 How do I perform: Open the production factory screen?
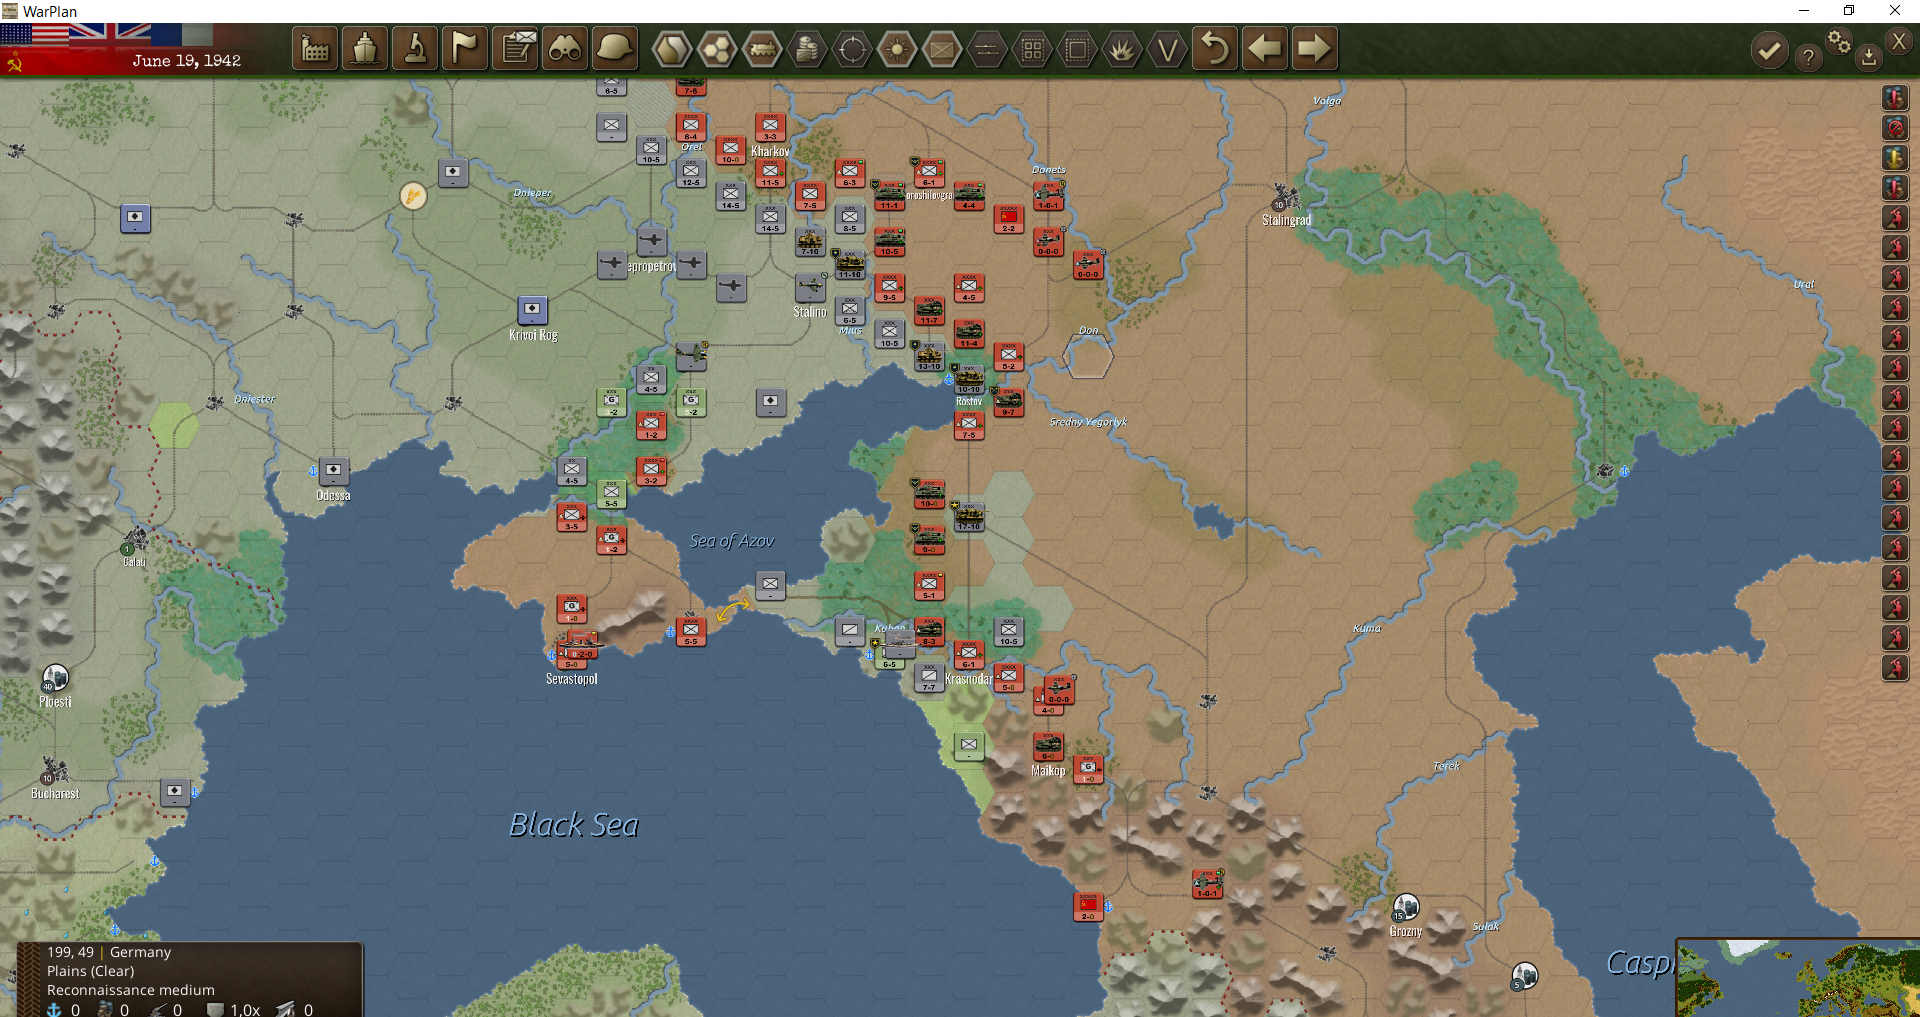click(315, 48)
